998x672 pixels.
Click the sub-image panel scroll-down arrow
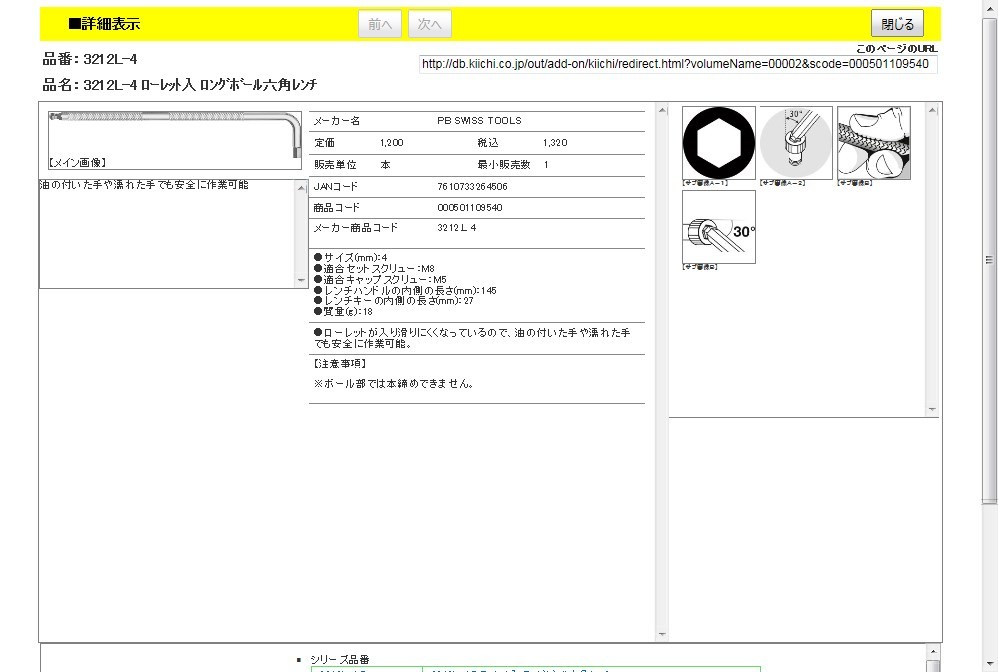click(932, 409)
